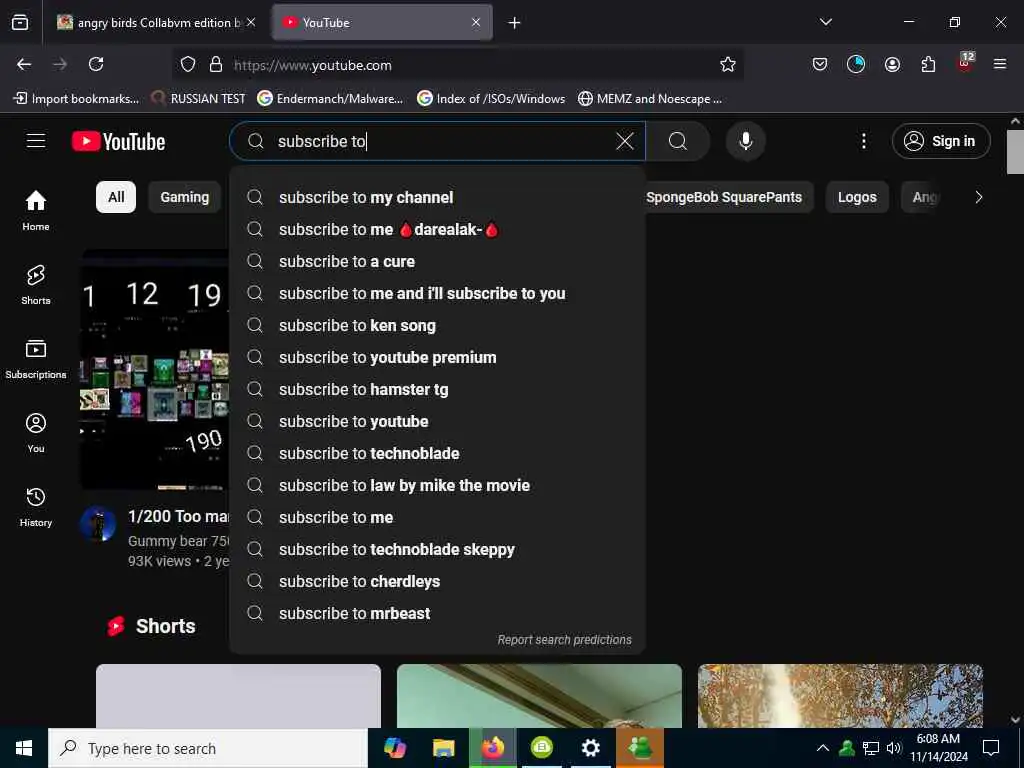This screenshot has height=768, width=1024.
Task: Click Import bookmarks in bookmarks bar
Action: click(76, 99)
